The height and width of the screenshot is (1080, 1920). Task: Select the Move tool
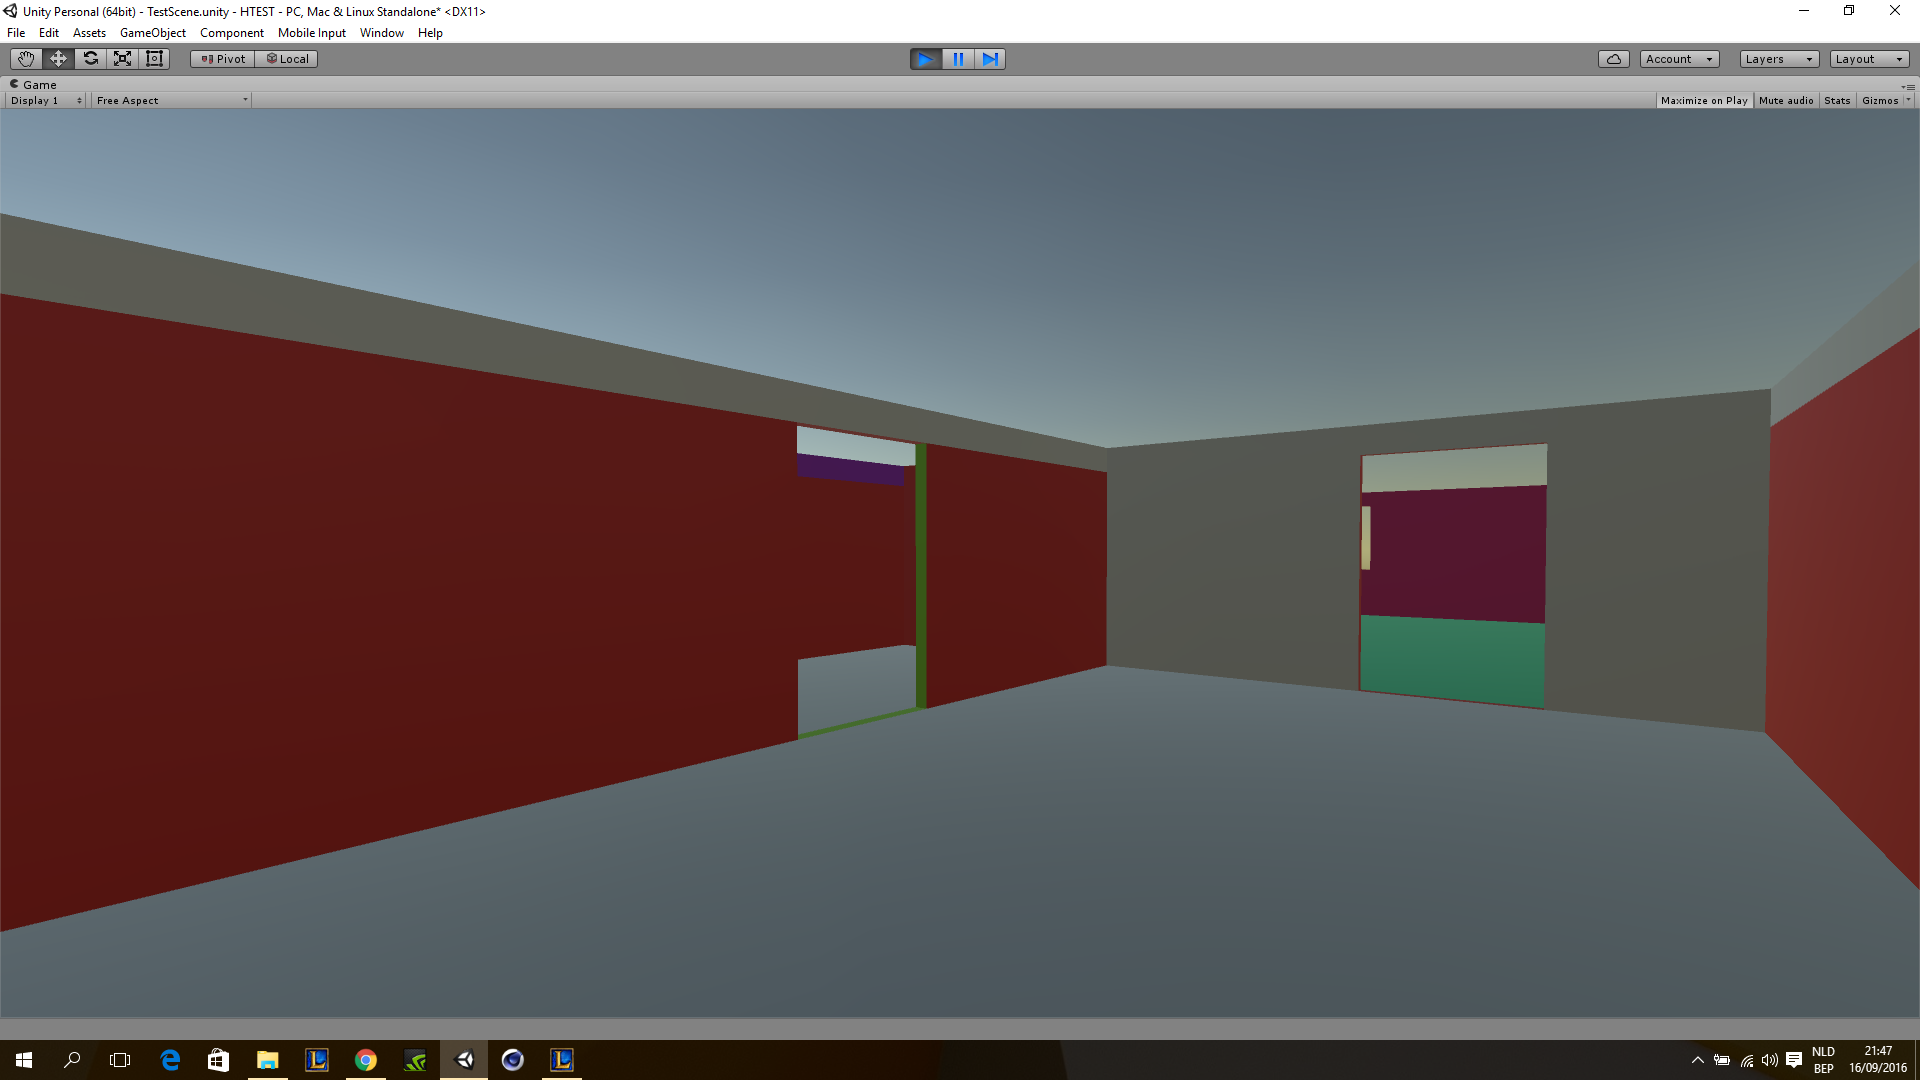tap(58, 59)
